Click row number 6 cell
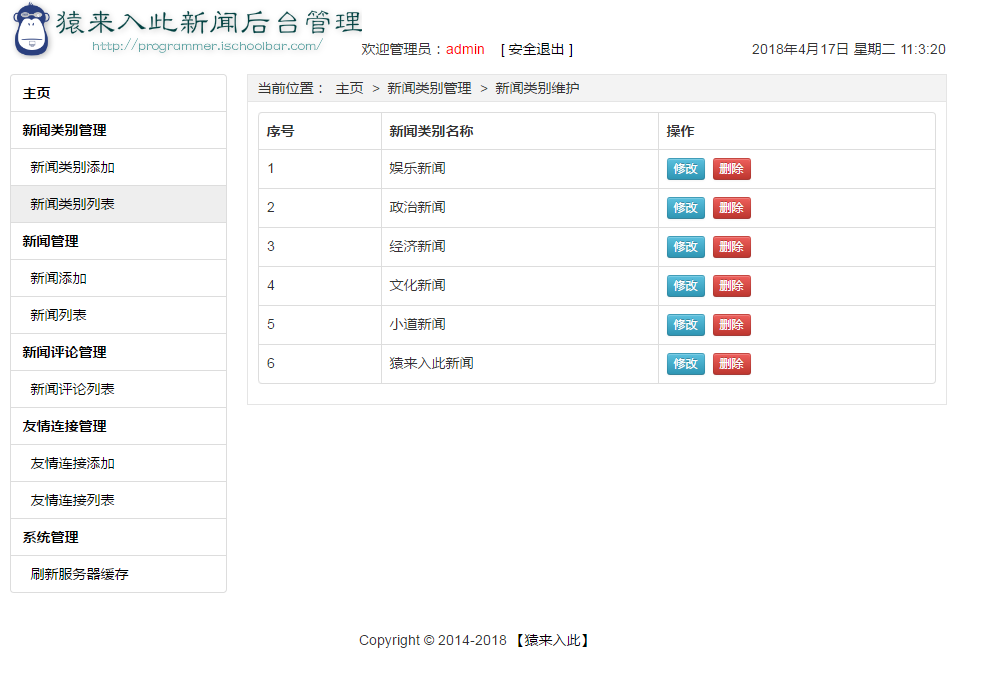Screen dimensions: 1008x677 320,364
